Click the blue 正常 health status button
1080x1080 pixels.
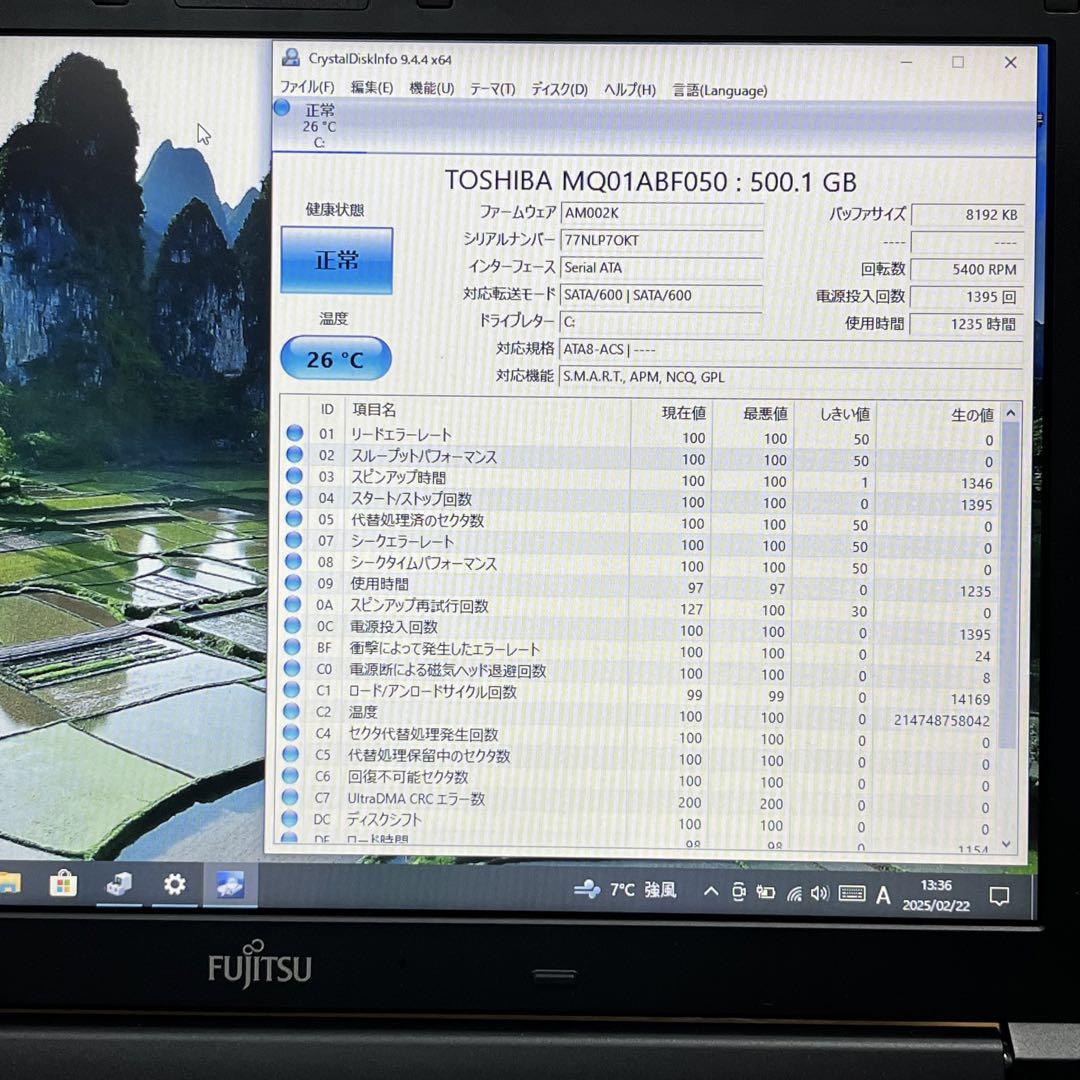(337, 260)
